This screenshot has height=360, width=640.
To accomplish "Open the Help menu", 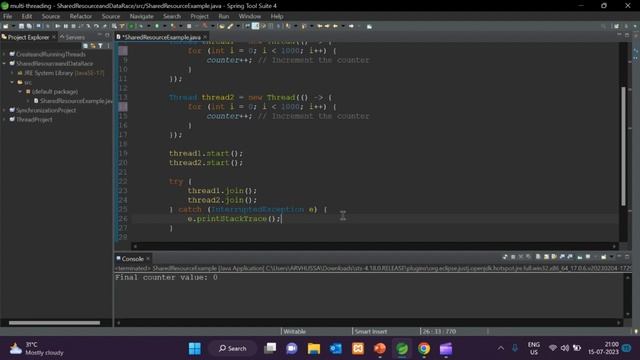I will [277, 16].
